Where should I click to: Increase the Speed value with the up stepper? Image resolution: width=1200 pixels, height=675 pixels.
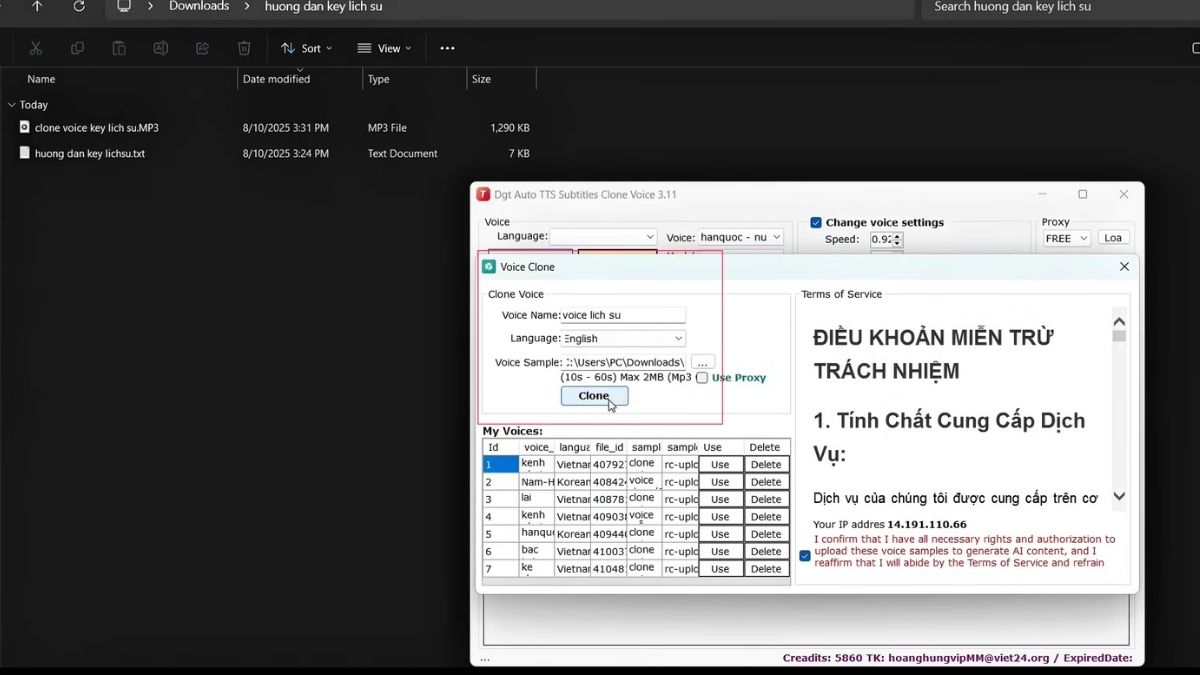tap(898, 235)
